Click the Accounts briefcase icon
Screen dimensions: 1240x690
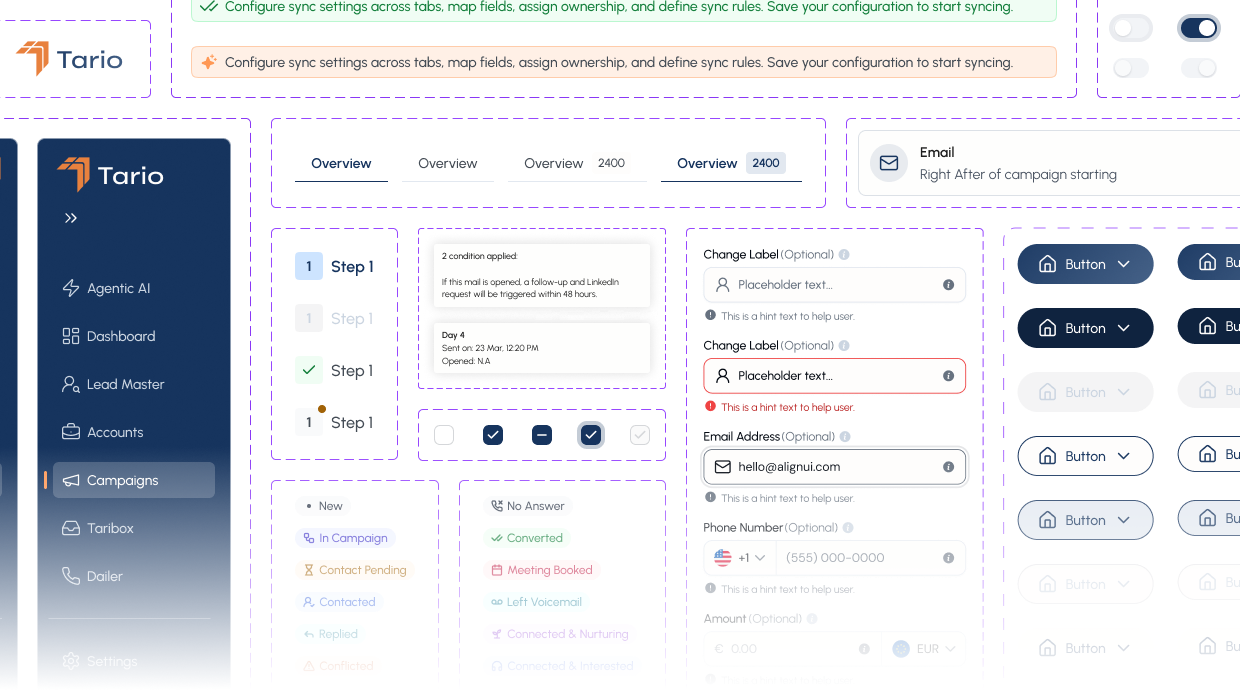[71, 432]
